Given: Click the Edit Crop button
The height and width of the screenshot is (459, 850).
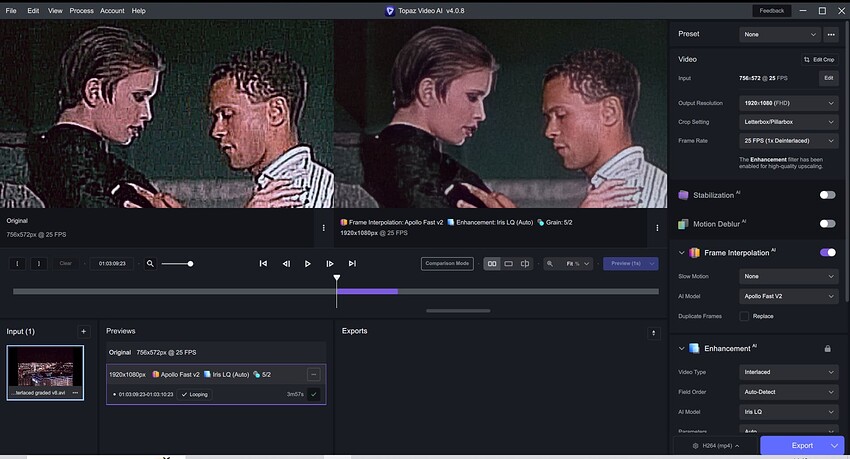Looking at the screenshot, I should click(x=819, y=60).
